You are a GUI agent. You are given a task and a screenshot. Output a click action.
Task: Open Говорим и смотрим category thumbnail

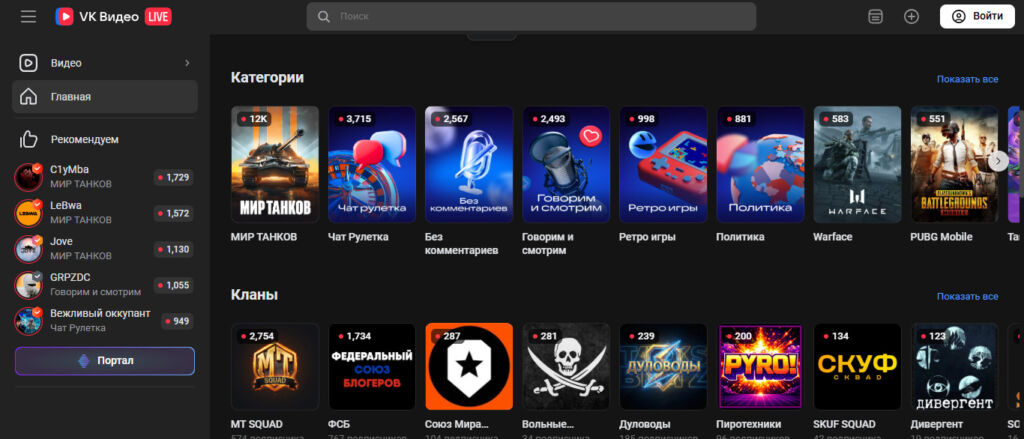(566, 165)
